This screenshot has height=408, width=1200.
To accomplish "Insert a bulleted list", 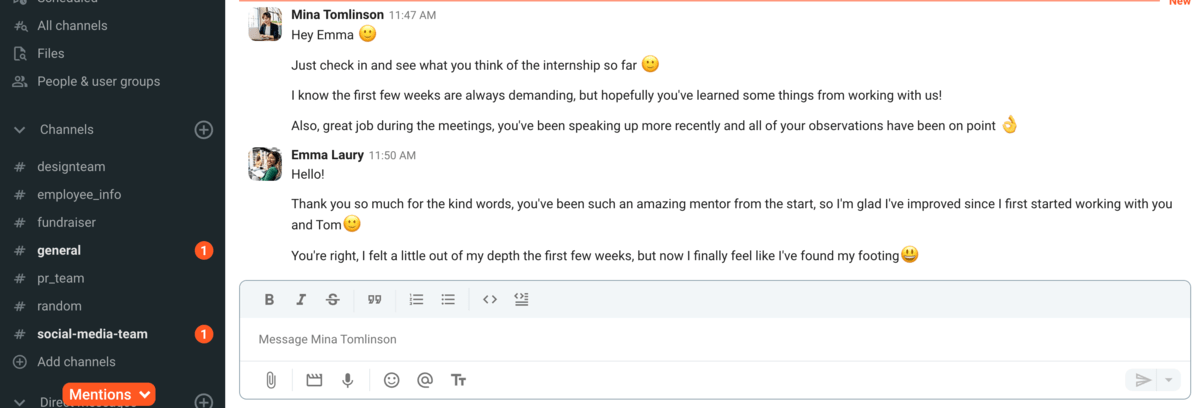I will 448,299.
